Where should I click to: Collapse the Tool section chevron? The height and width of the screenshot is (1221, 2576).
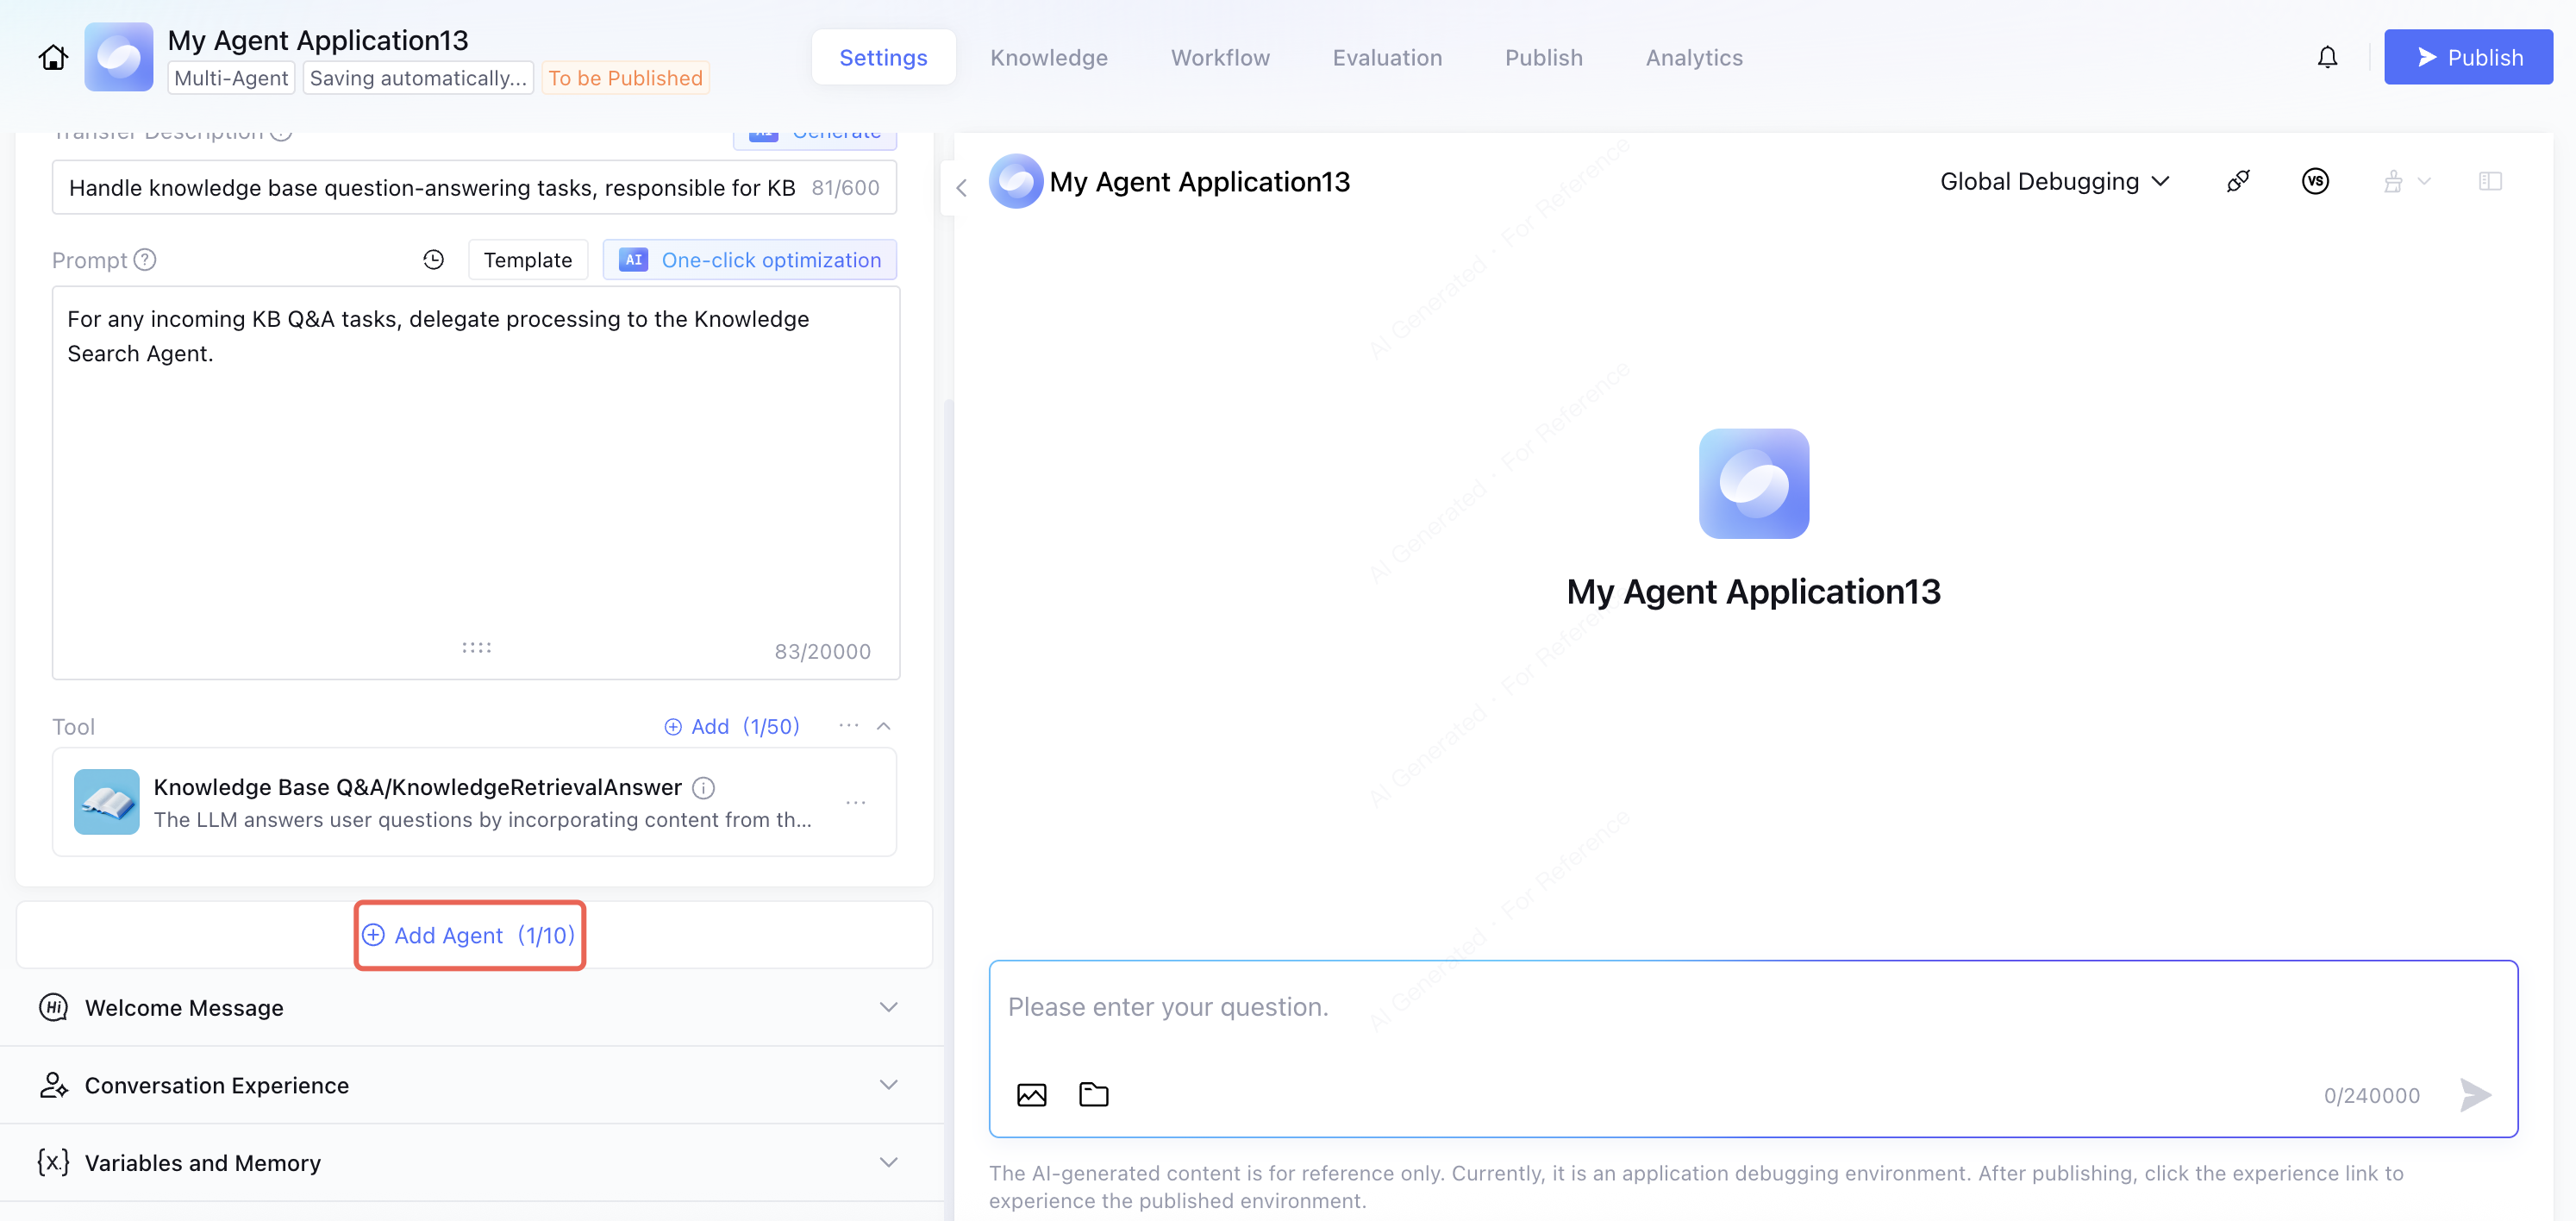883,727
